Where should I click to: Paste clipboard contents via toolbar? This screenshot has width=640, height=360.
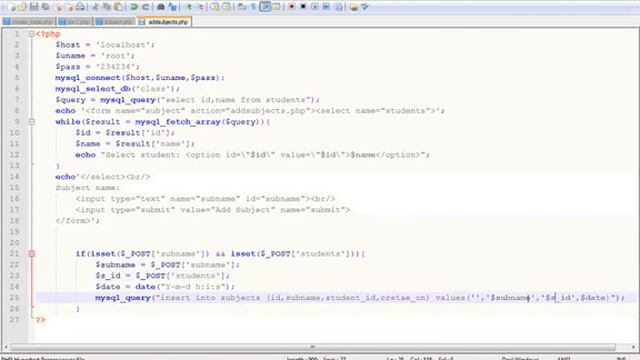click(x=118, y=7)
